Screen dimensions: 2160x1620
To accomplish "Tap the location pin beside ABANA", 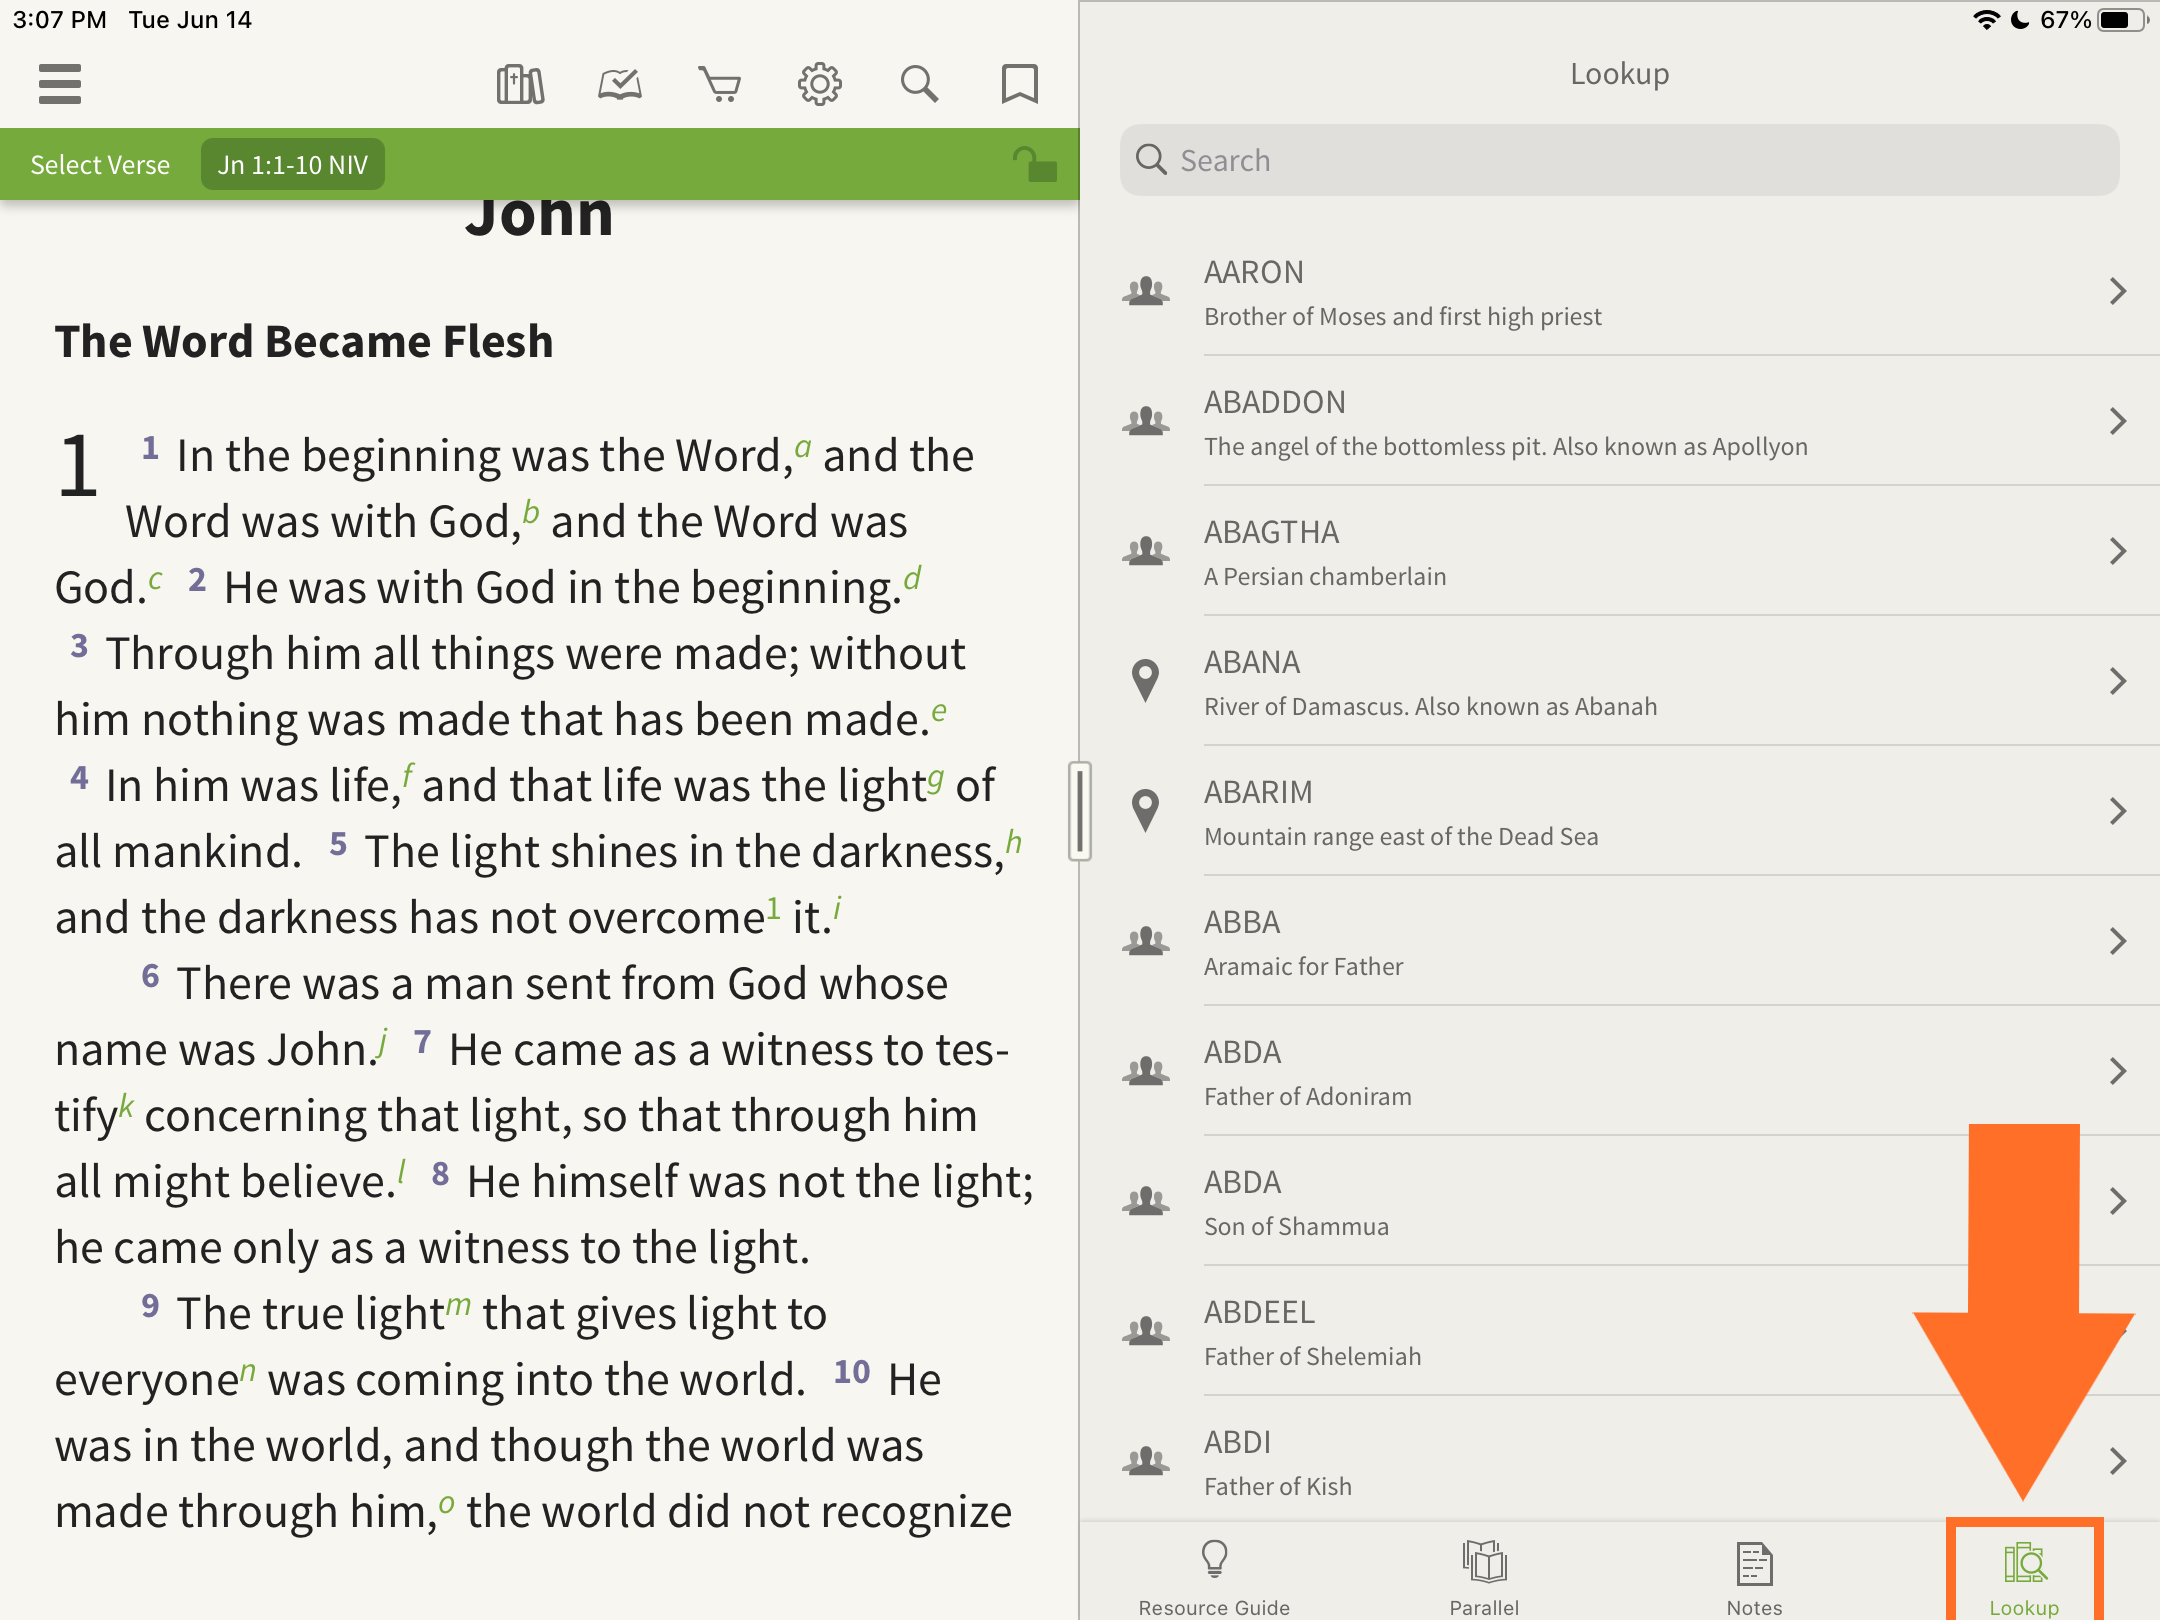I will [1146, 681].
